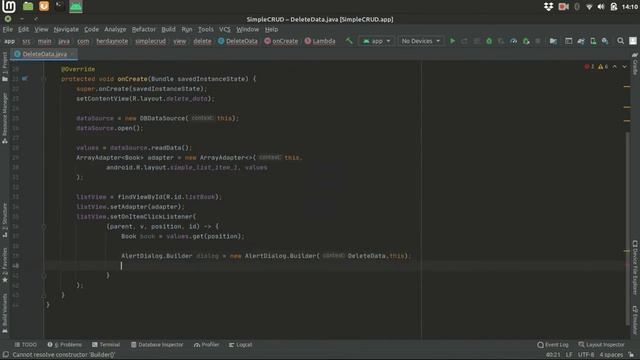The height and width of the screenshot is (360, 640).
Task: Click the red error count indicator
Action: click(589, 67)
